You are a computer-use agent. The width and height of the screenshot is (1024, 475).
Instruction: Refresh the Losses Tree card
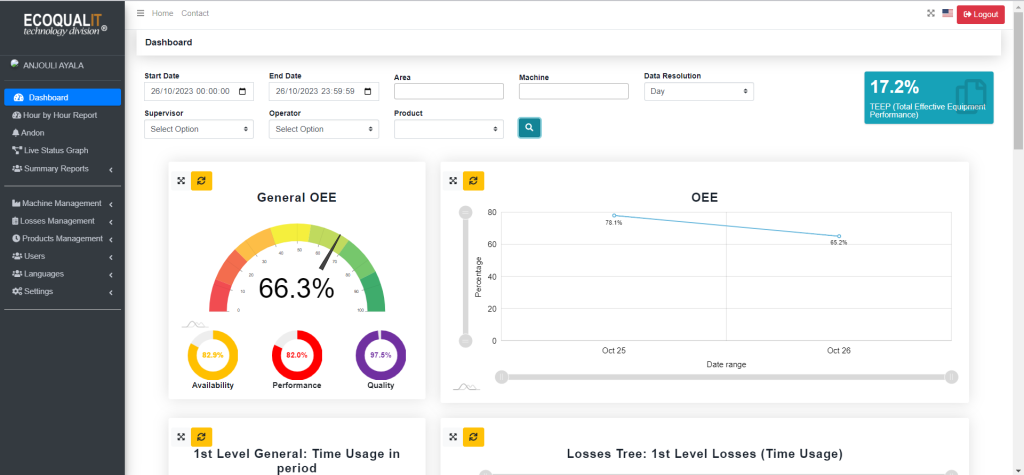coord(473,437)
